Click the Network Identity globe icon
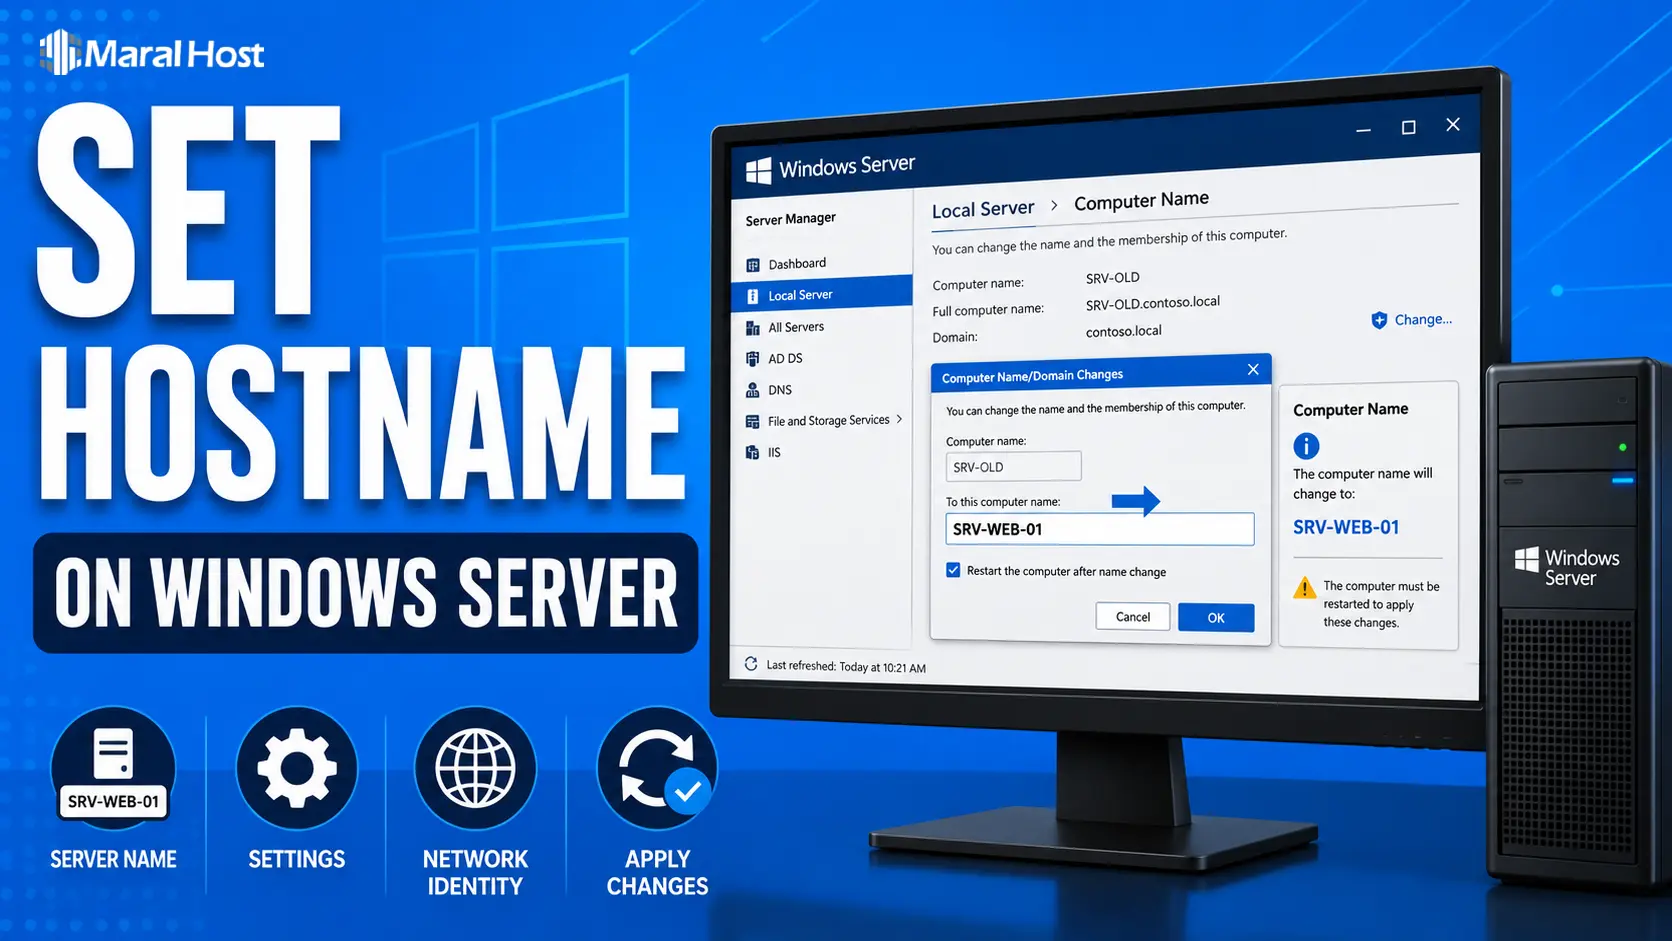This screenshot has height=941, width=1672. click(x=476, y=768)
